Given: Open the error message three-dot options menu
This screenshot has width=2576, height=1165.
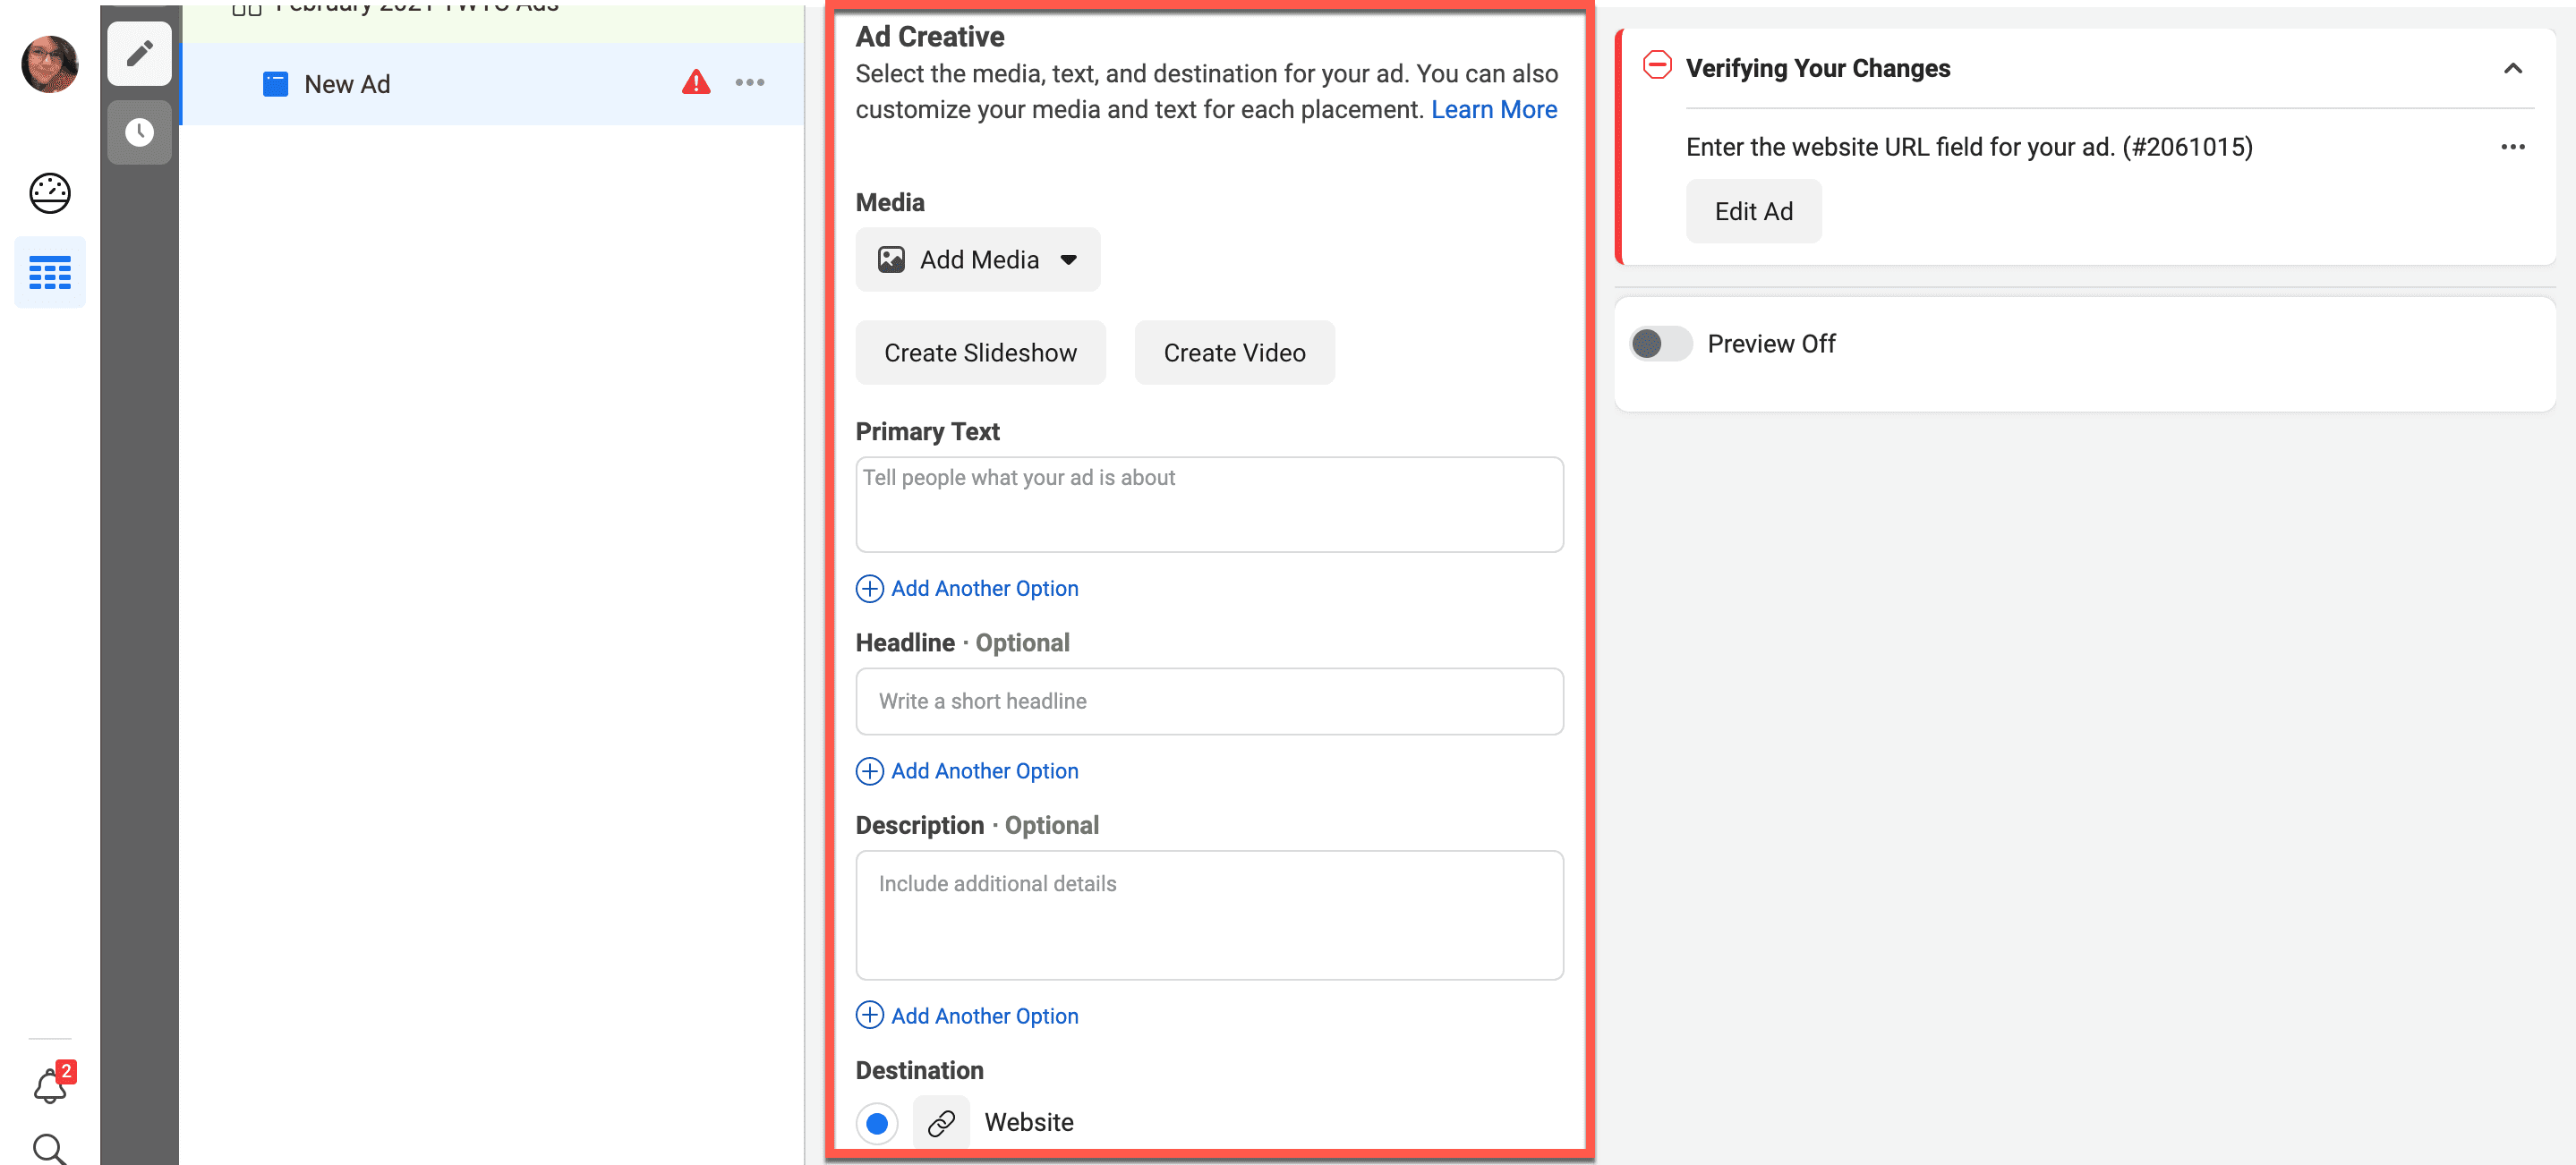Looking at the screenshot, I should click(x=2512, y=147).
